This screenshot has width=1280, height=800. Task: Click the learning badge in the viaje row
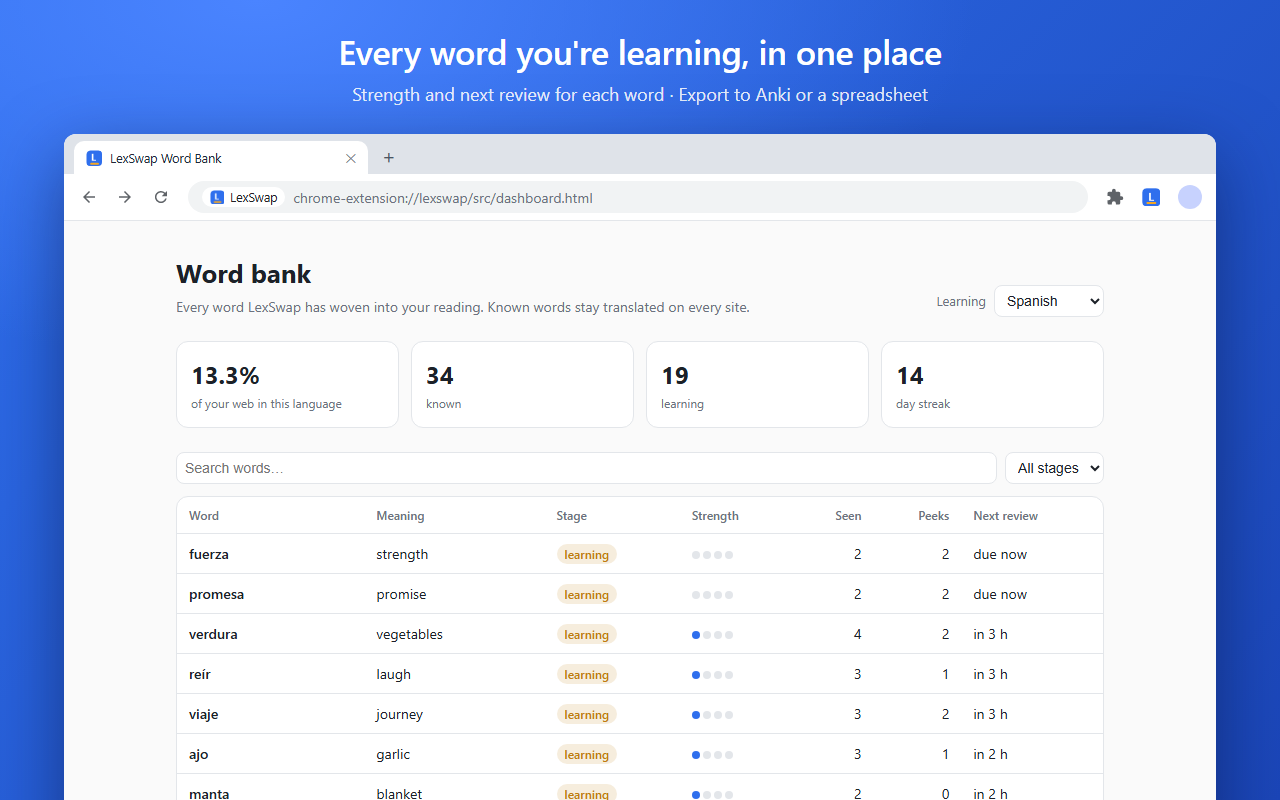coord(587,714)
